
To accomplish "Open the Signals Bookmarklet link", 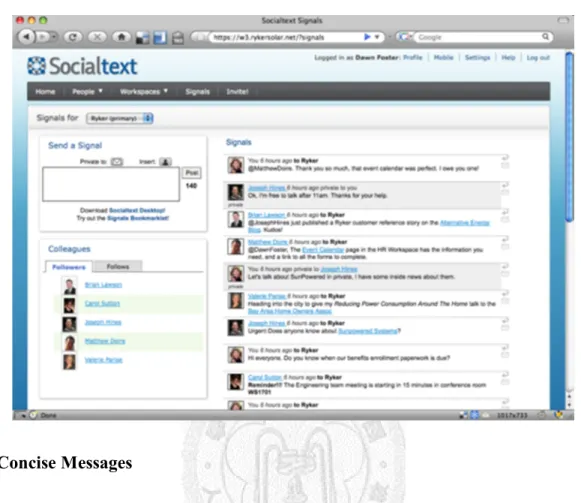I will (138, 218).
